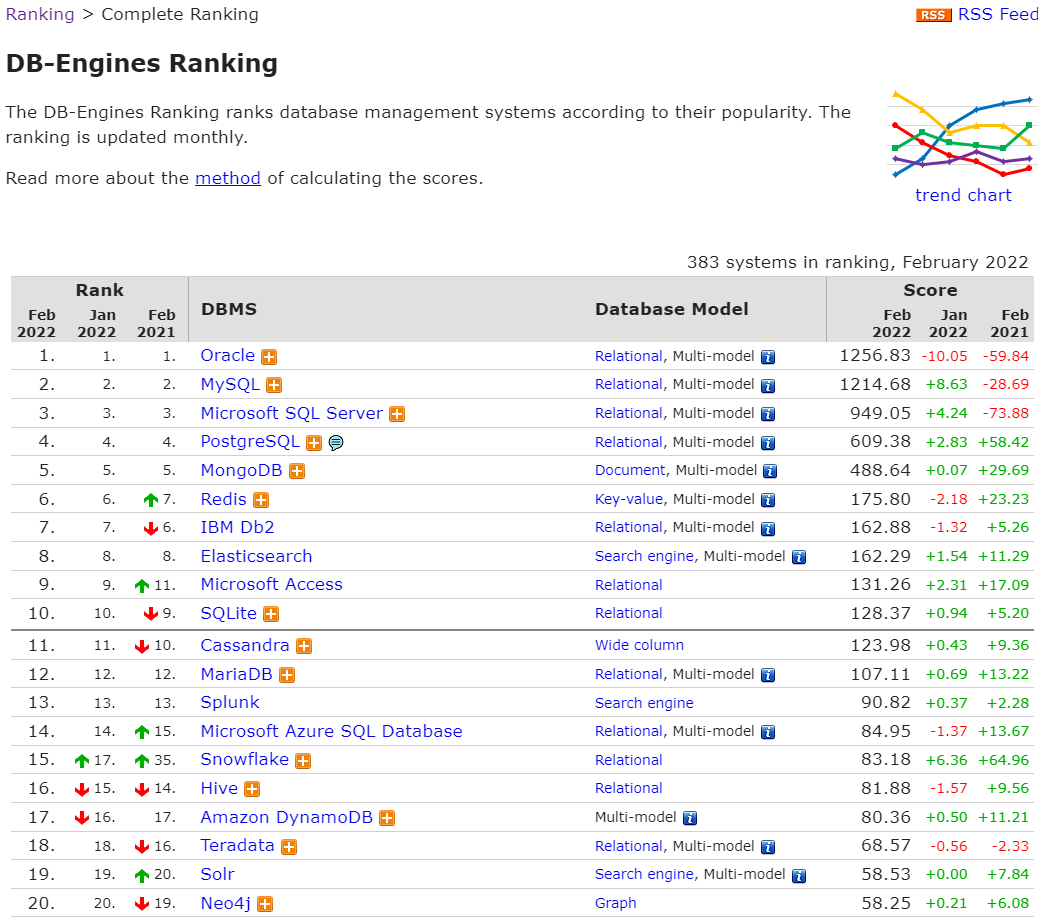This screenshot has width=1038, height=919.
Task: Click the plus icon next to Neo4j
Action: 265,904
